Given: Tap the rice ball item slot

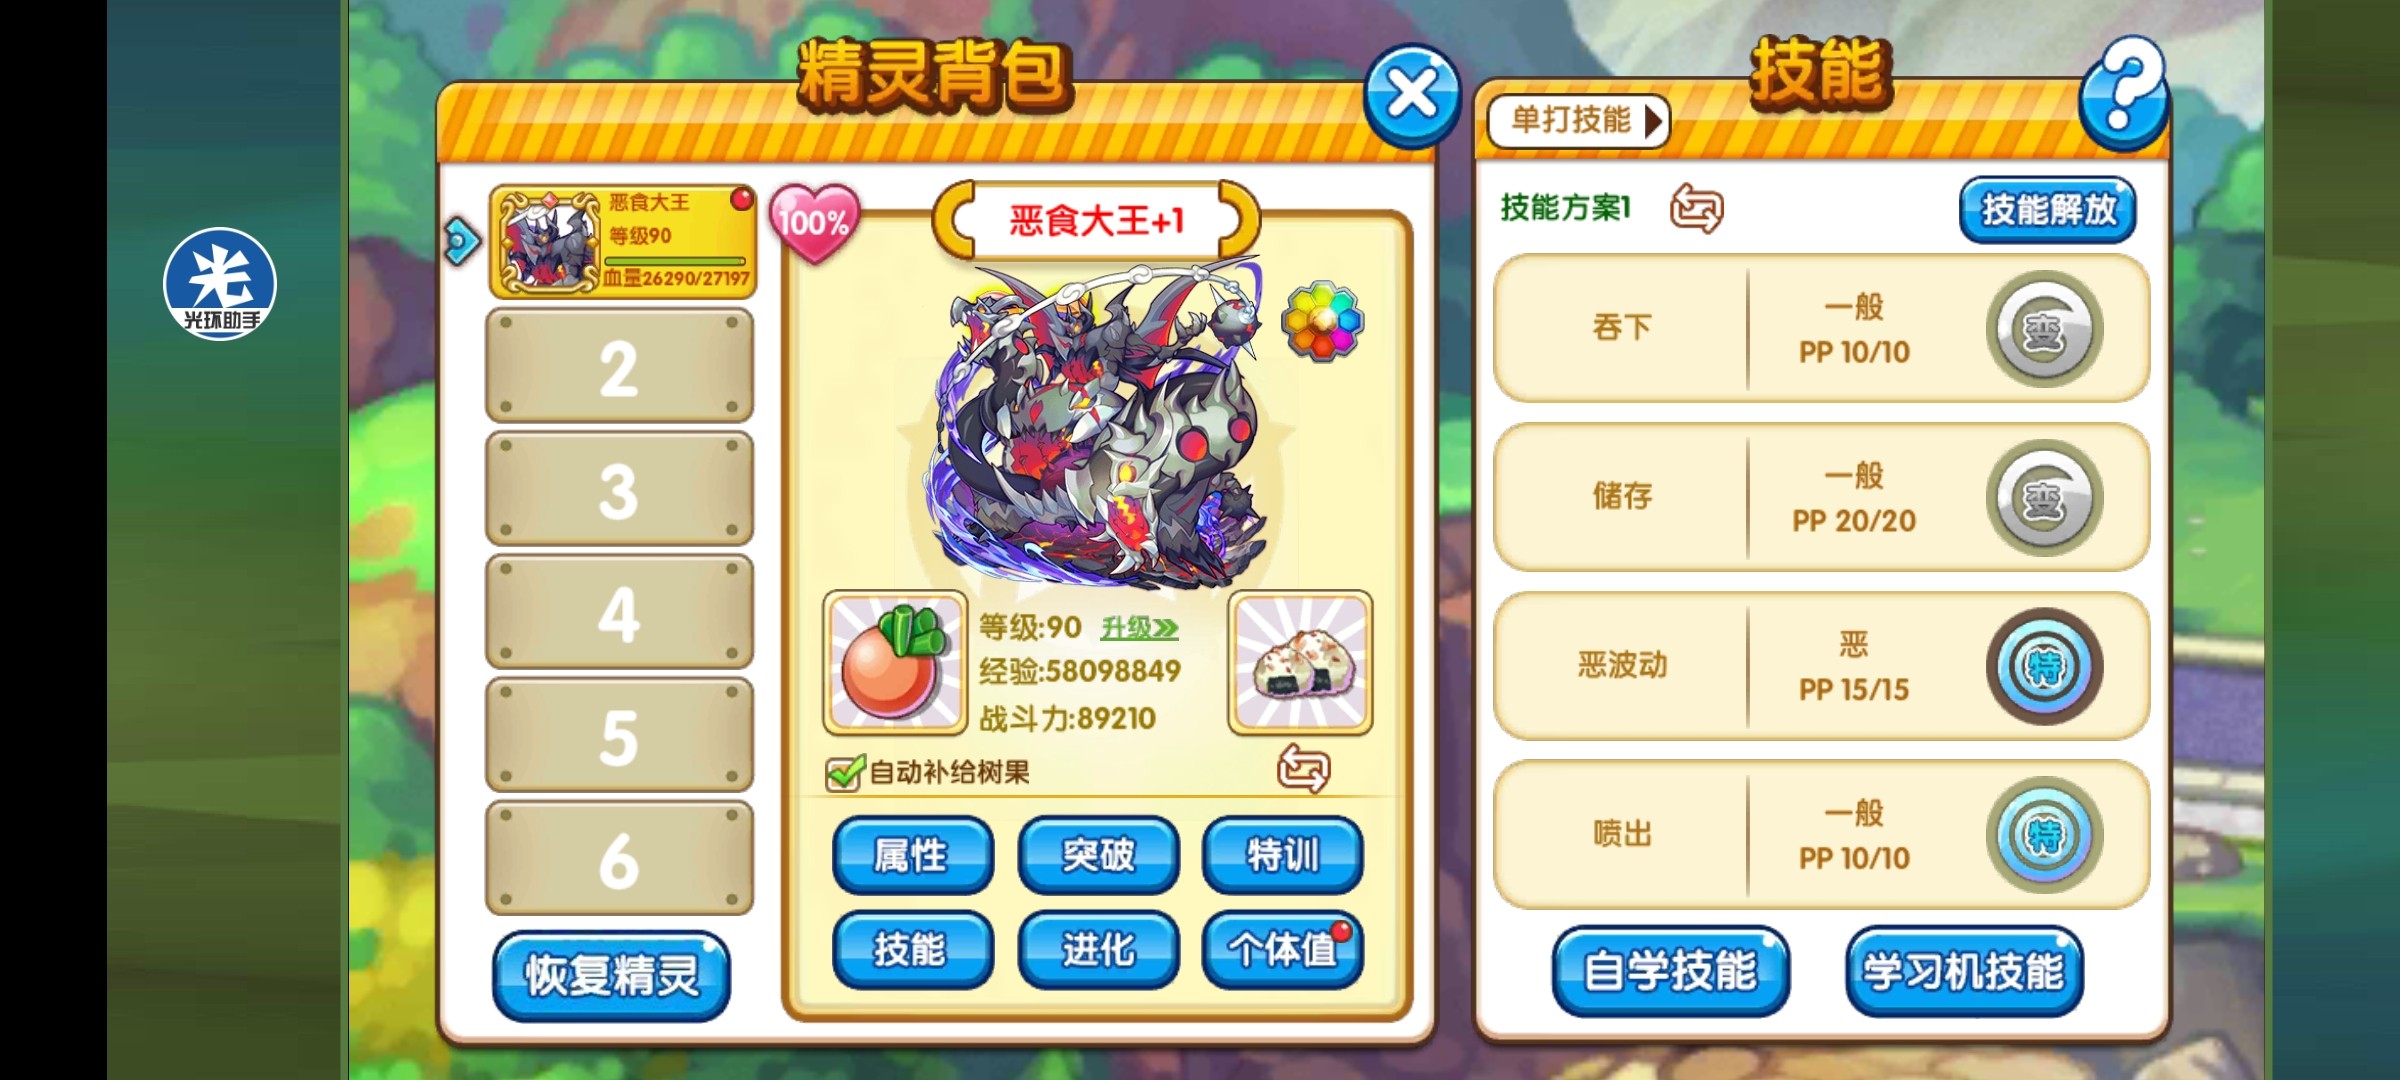Looking at the screenshot, I should (x=1300, y=662).
